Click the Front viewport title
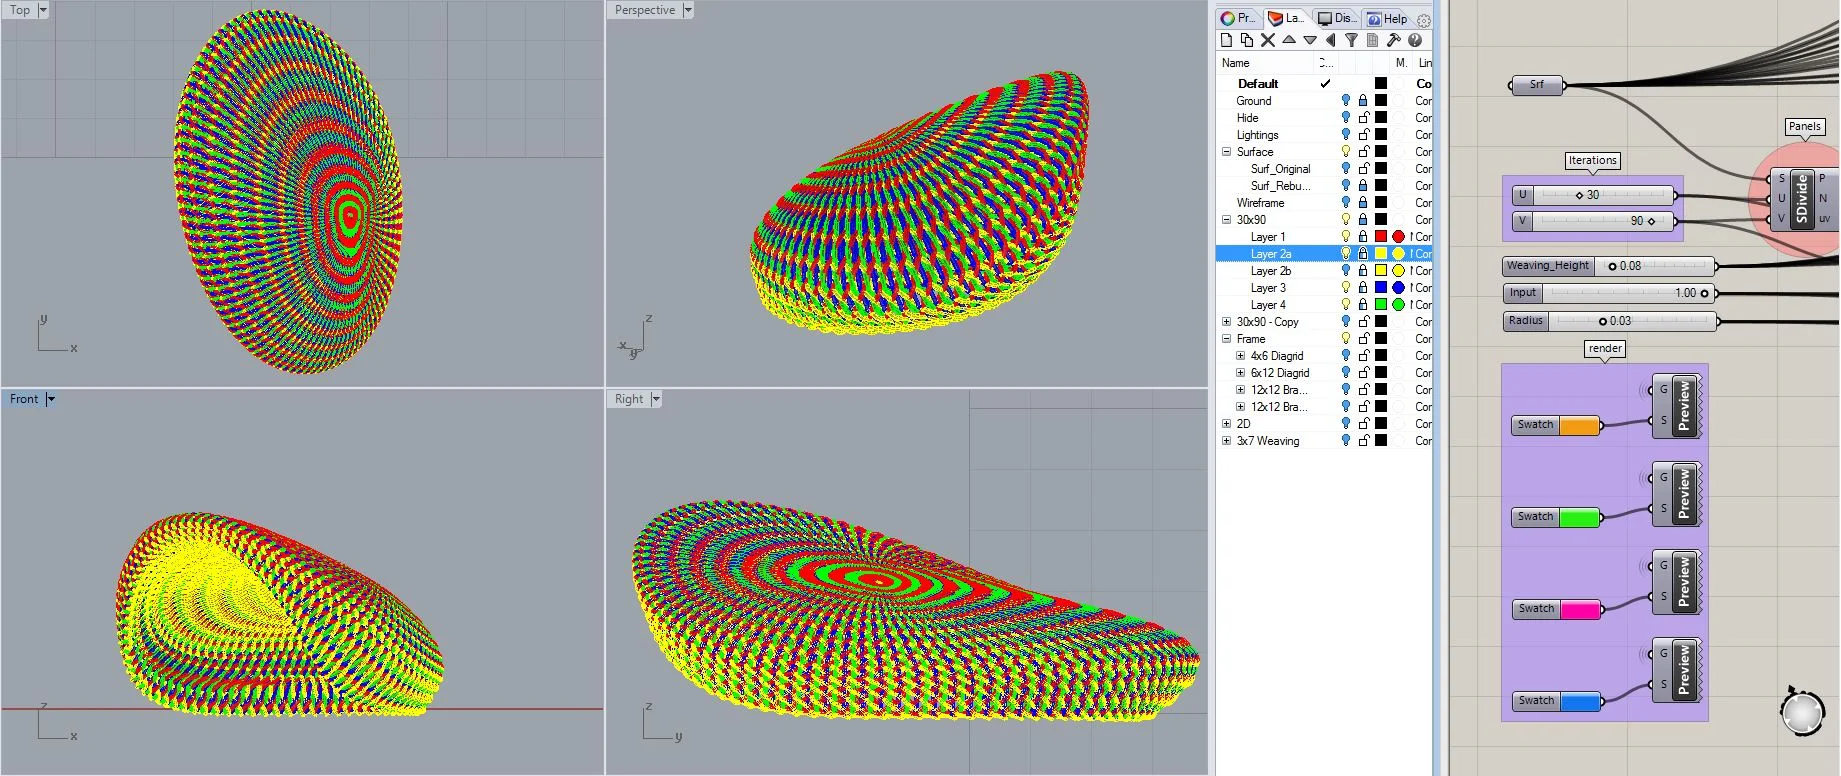This screenshot has height=776, width=1841. (24, 399)
